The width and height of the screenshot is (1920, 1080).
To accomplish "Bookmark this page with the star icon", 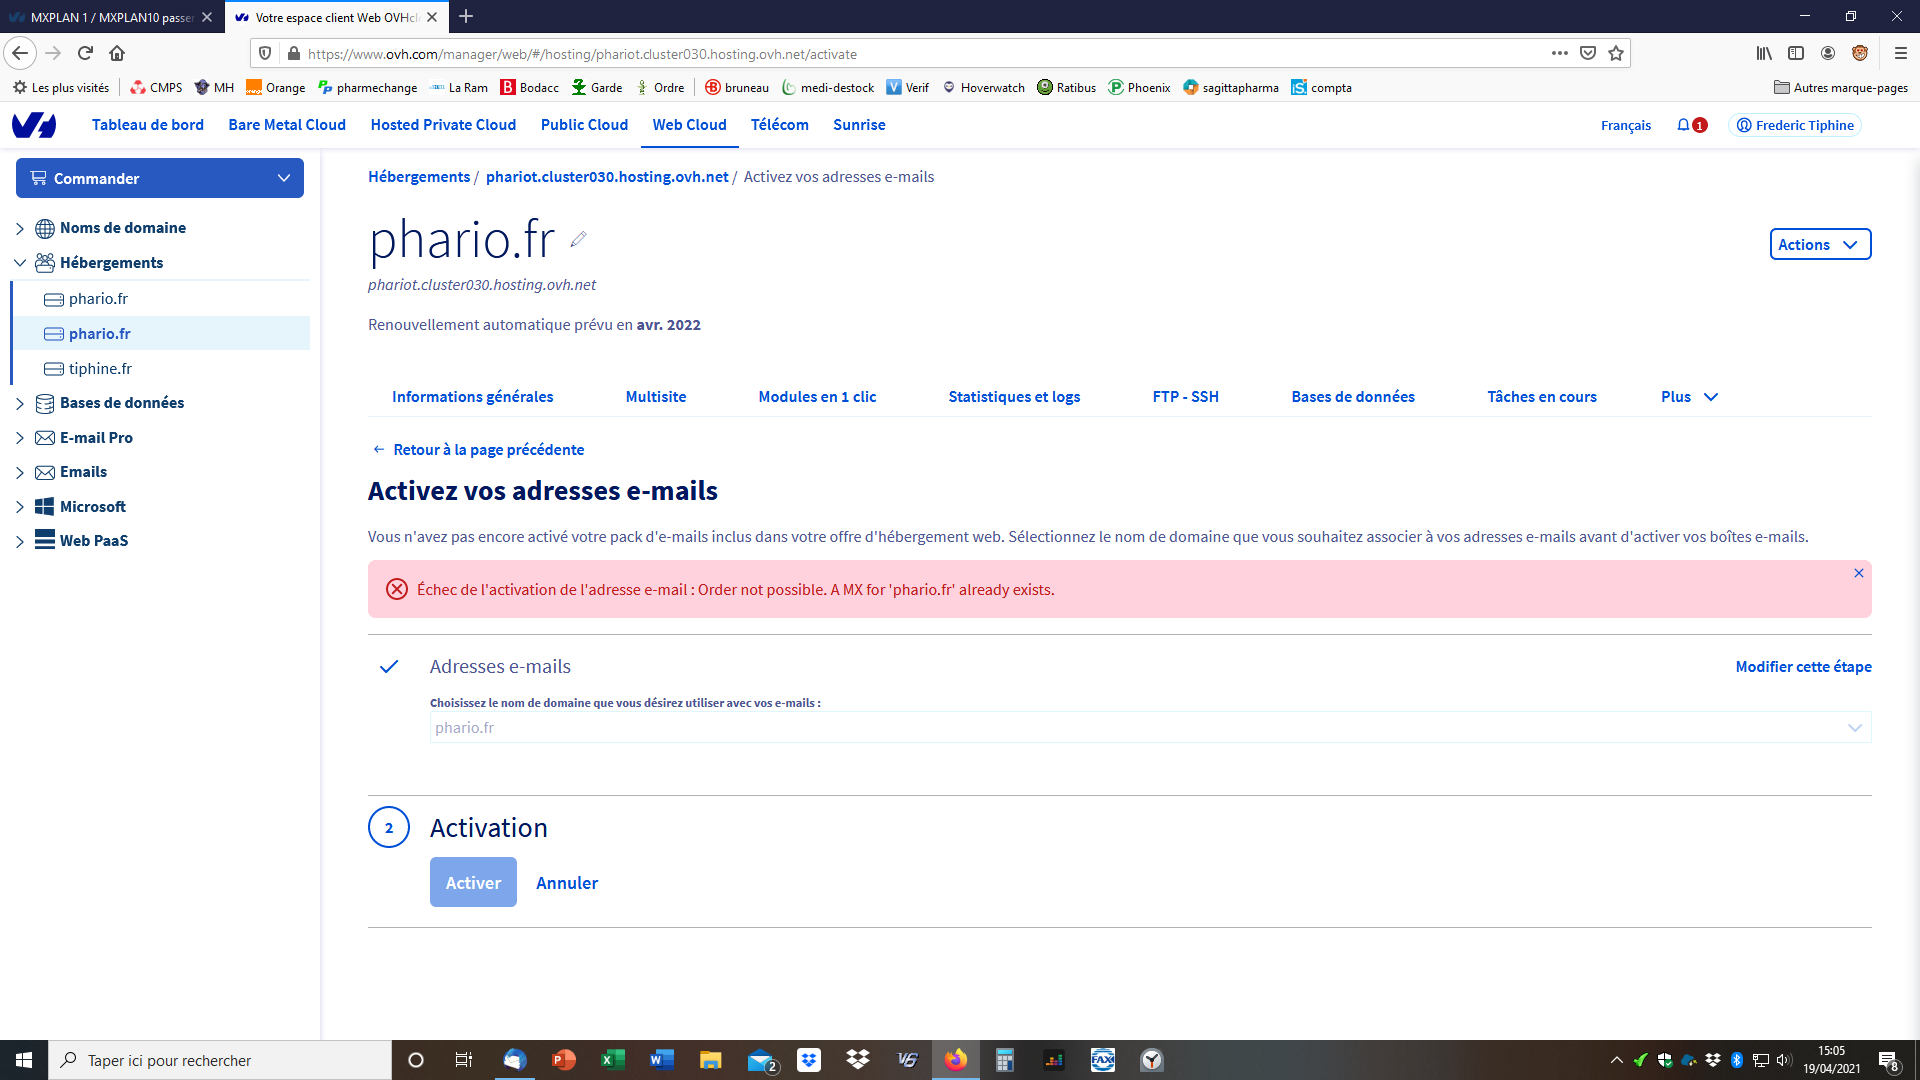I will pos(1616,53).
